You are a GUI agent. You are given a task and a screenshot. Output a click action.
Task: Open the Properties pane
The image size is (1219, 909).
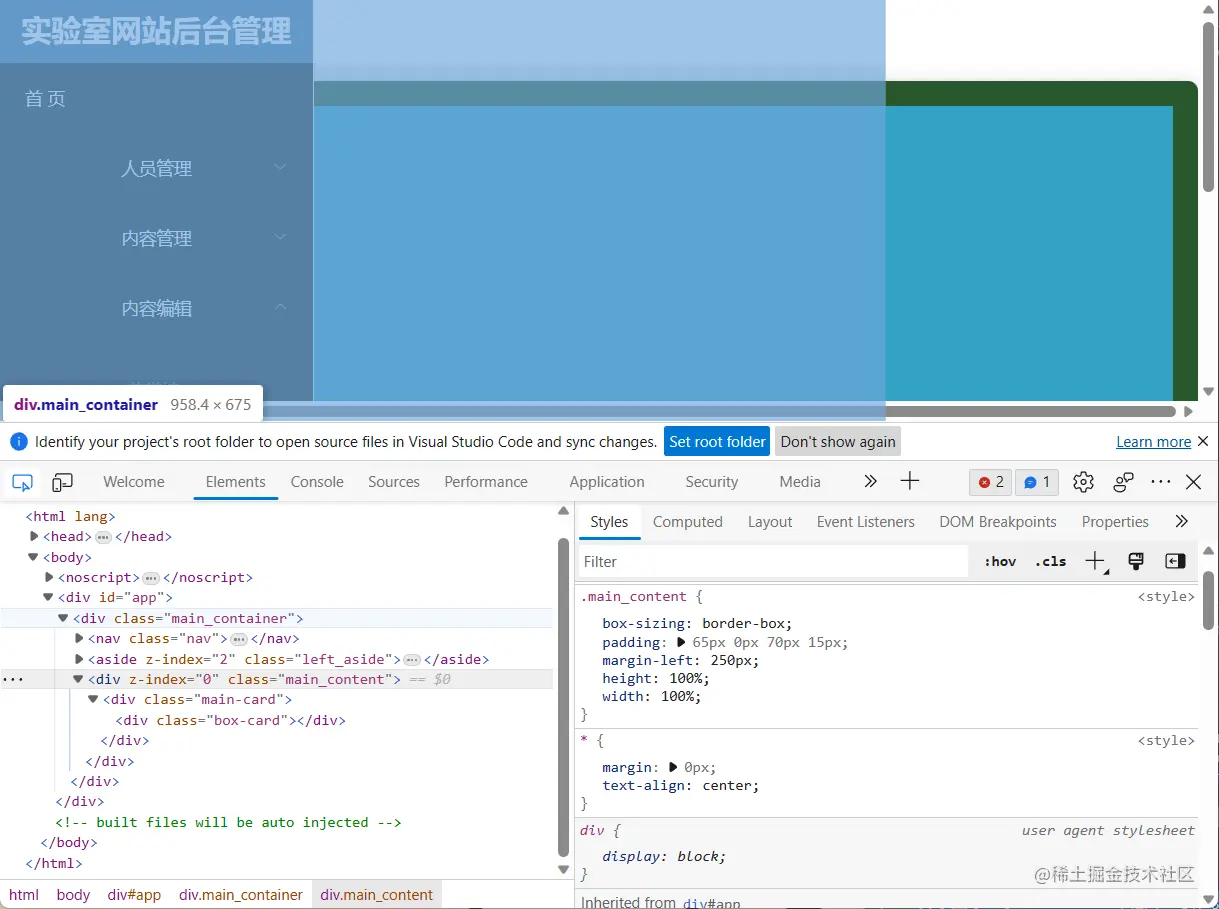tap(1115, 522)
